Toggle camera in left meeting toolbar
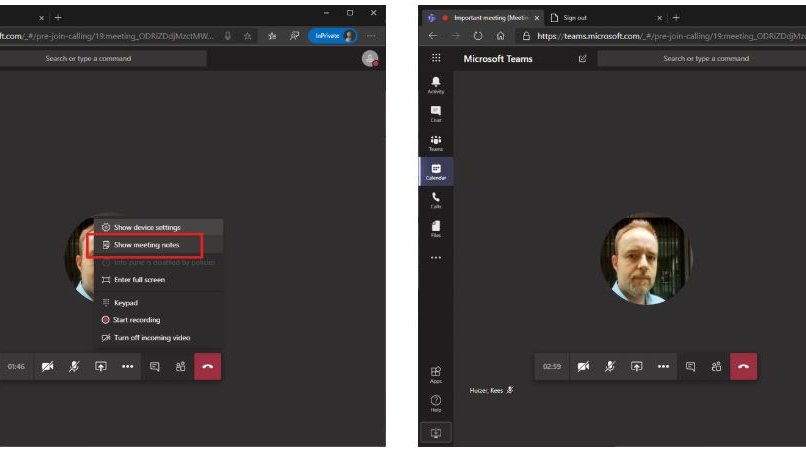The height and width of the screenshot is (453, 806). tap(47, 367)
